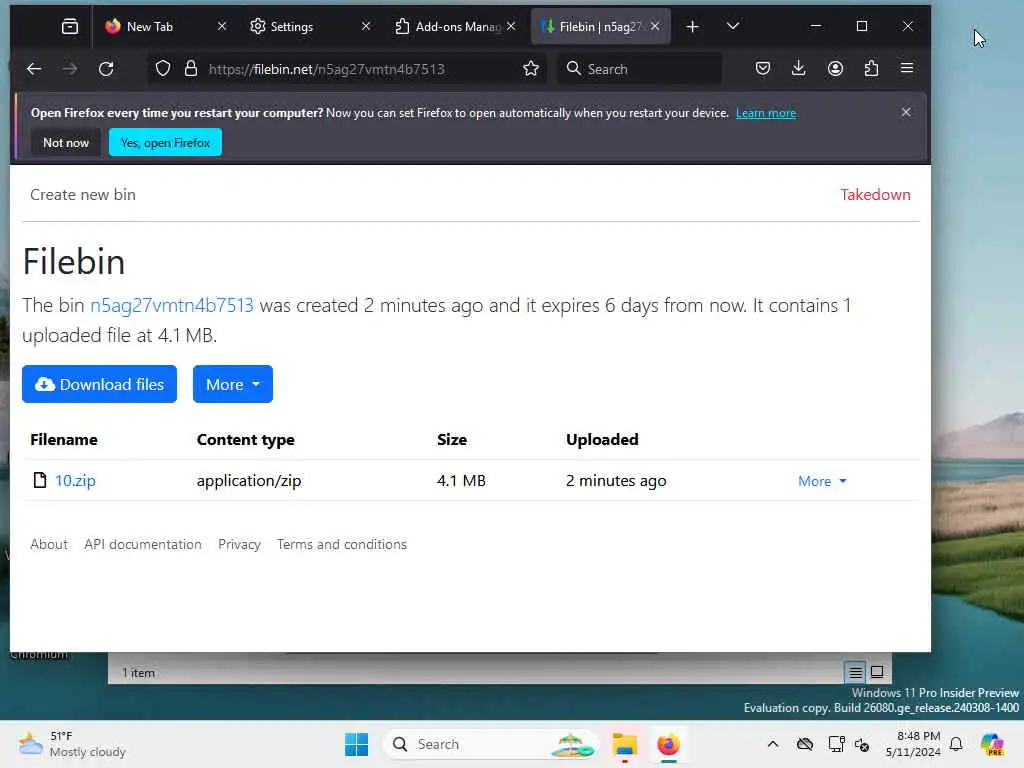This screenshot has height=768, width=1024.
Task: Open the Copilot preview icon
Action: pos(992,744)
